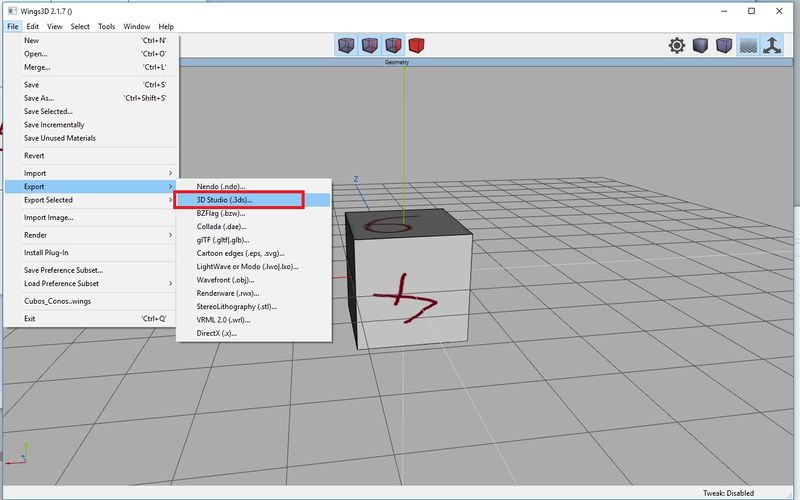Select body selection mode red cube

tap(416, 45)
